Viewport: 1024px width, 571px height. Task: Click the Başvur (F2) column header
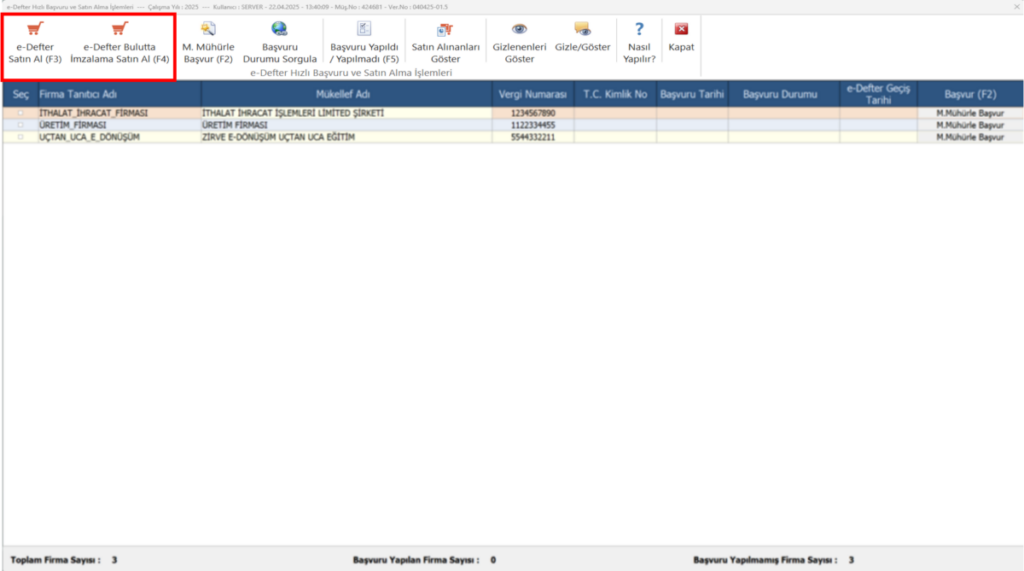pos(970,94)
